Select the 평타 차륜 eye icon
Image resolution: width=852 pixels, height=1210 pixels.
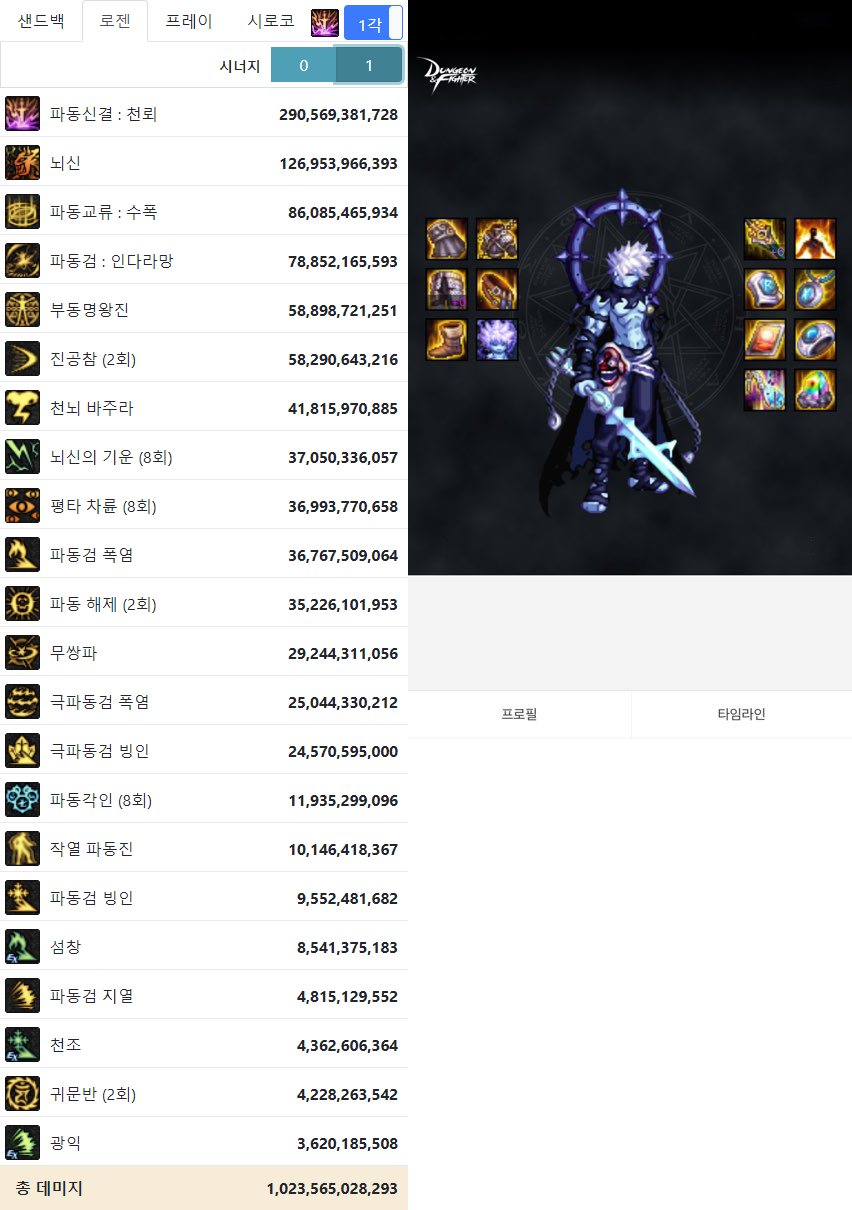22,506
